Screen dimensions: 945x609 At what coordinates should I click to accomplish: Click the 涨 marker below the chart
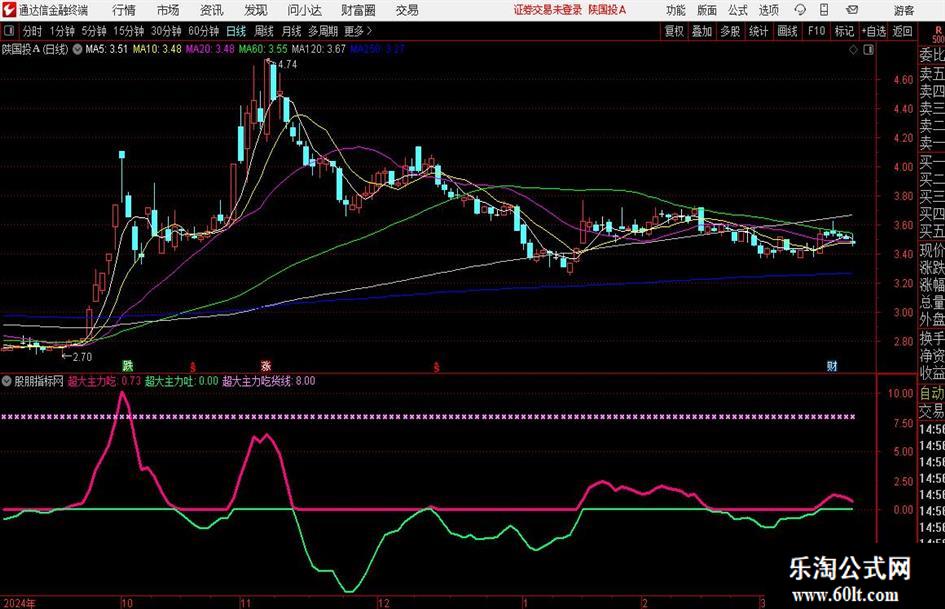pos(266,365)
